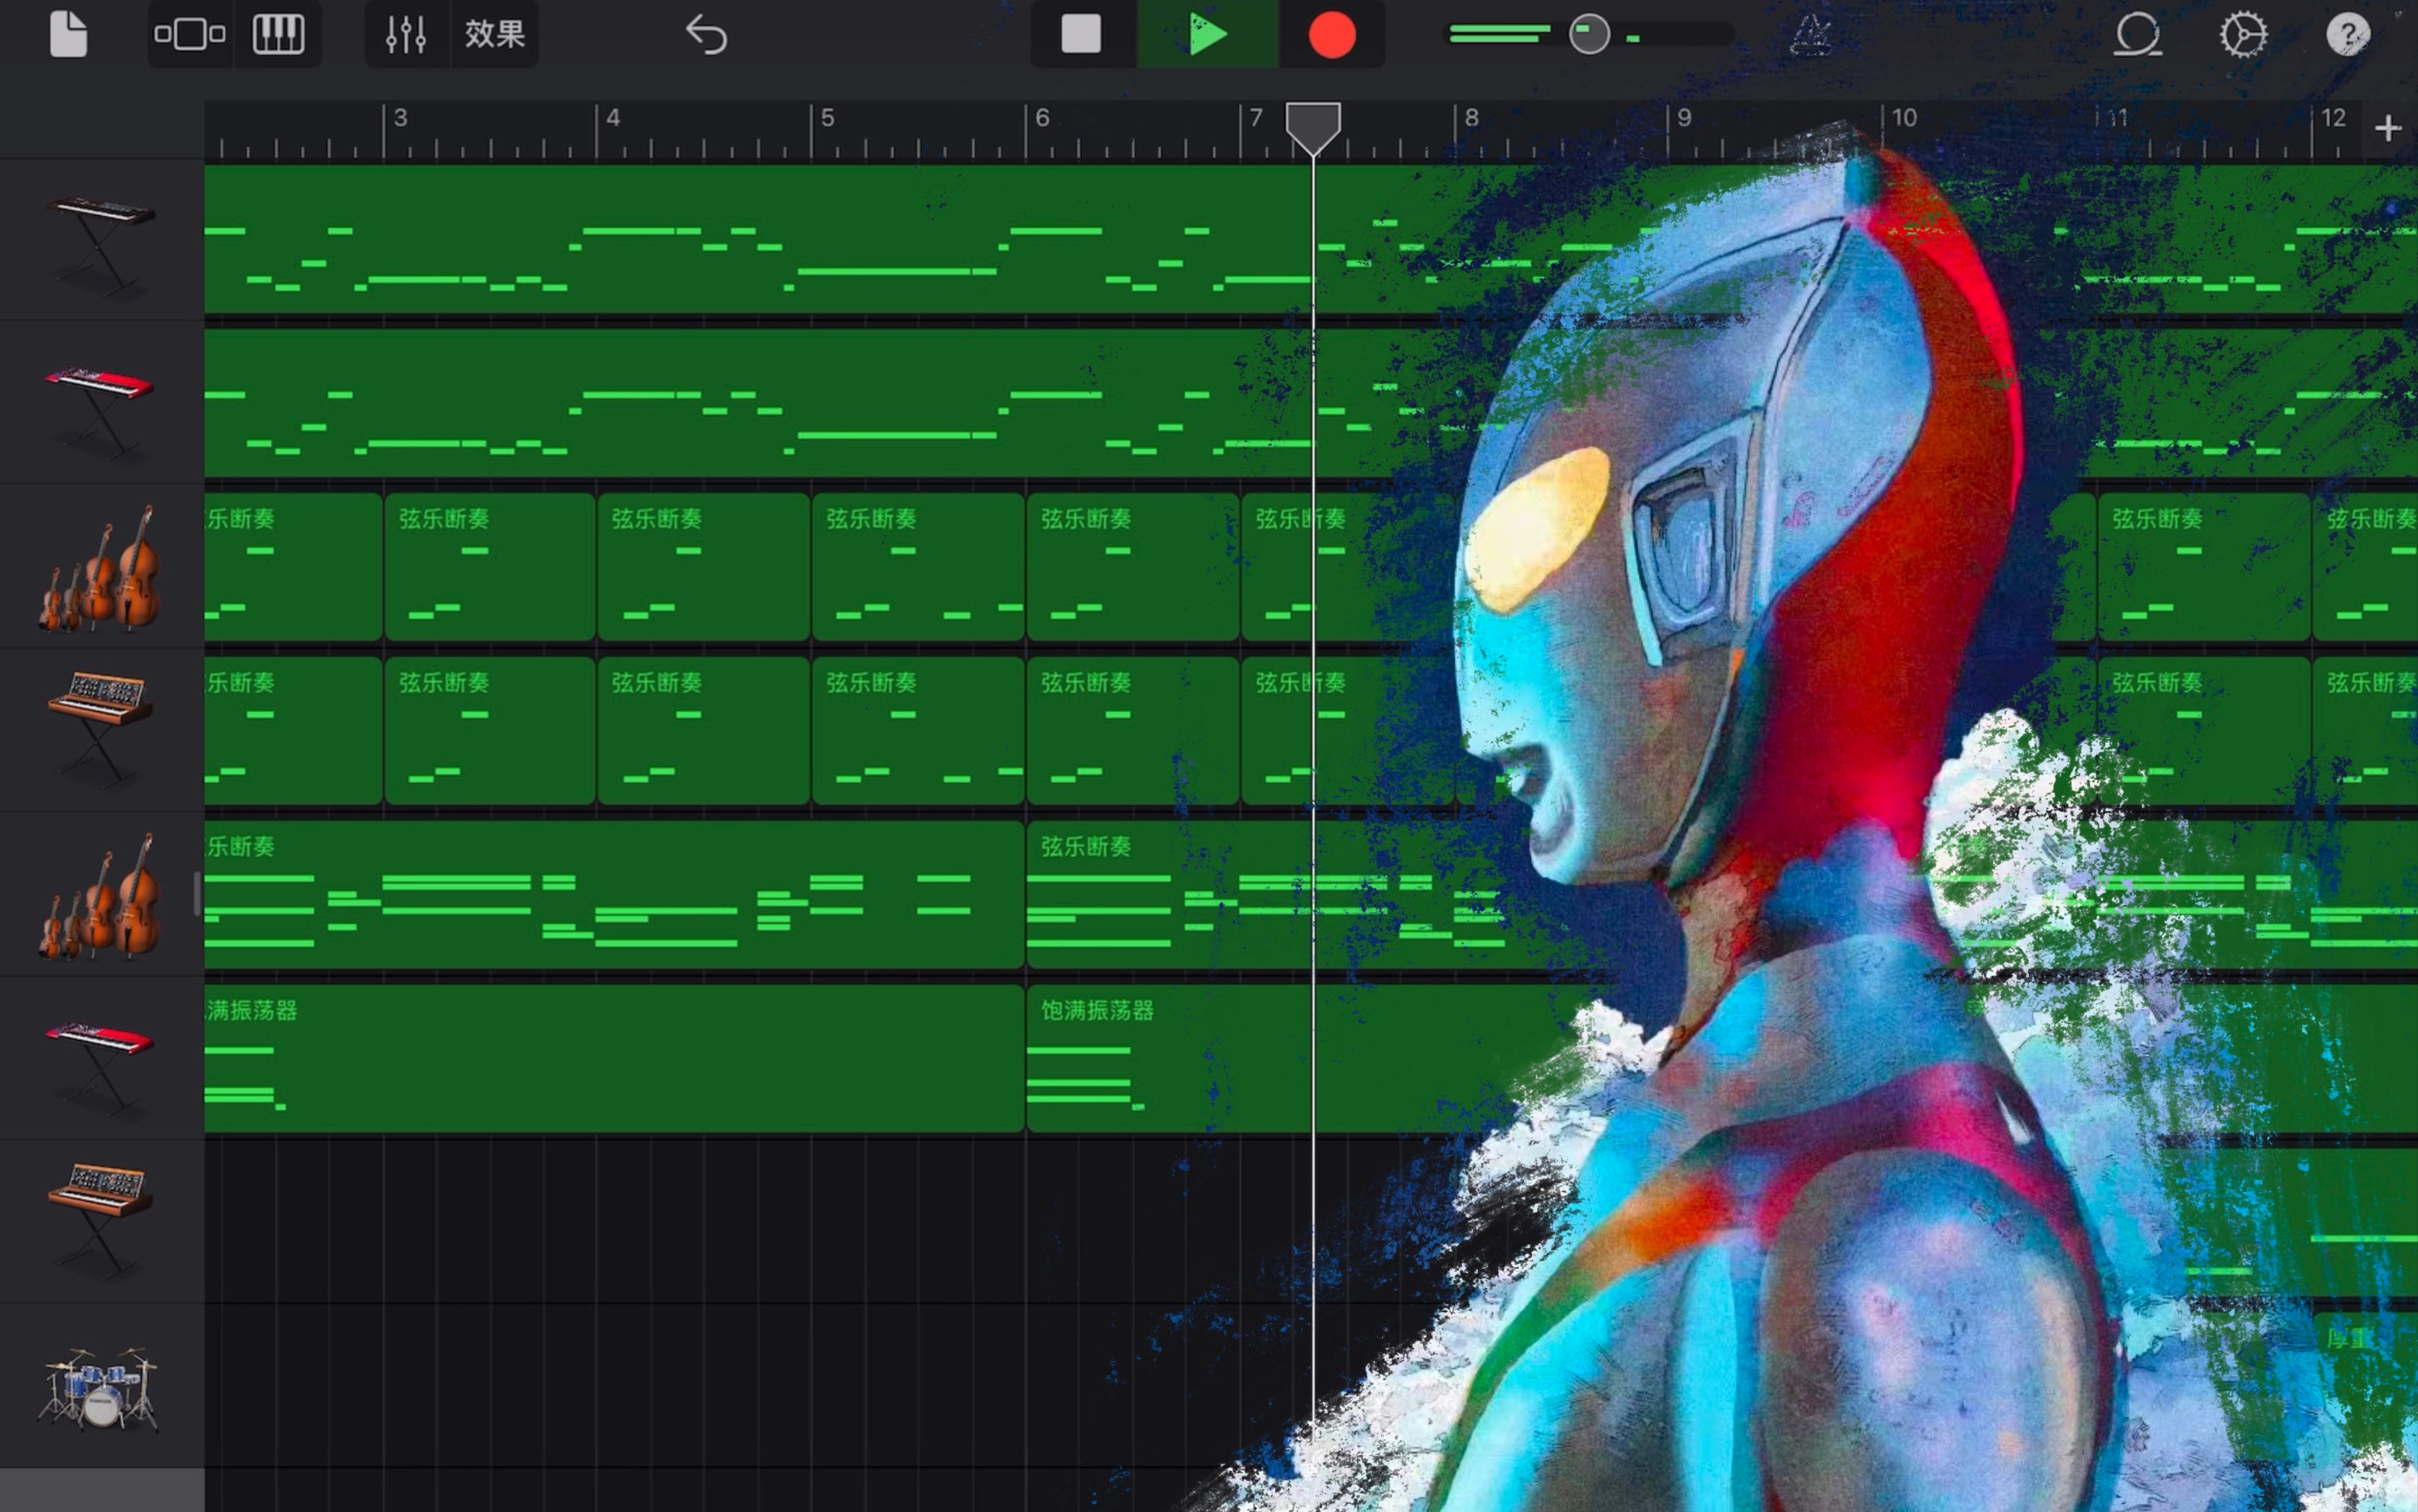This screenshot has width=2418, height=1512.
Task: Select 弦乐断奏 region at bar 5, third track
Action: click(x=918, y=566)
